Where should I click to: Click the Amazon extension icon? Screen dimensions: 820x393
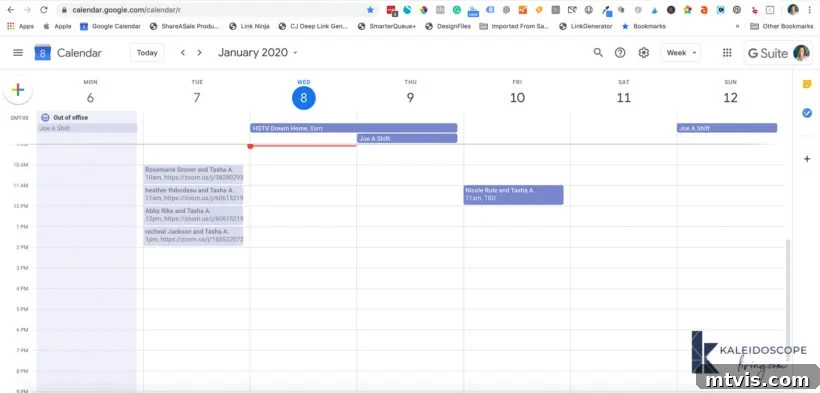tap(704, 9)
